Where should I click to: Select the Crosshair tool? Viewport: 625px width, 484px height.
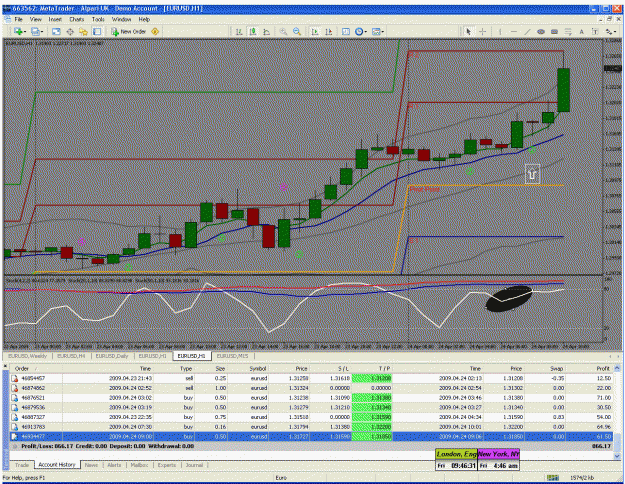point(482,31)
